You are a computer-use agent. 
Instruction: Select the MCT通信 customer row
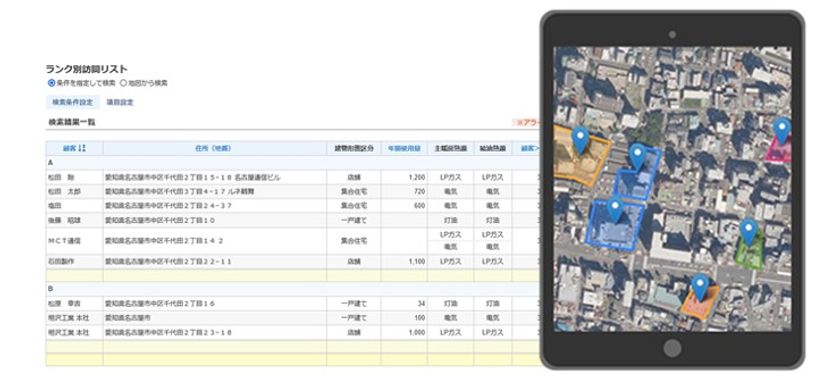[292, 241]
